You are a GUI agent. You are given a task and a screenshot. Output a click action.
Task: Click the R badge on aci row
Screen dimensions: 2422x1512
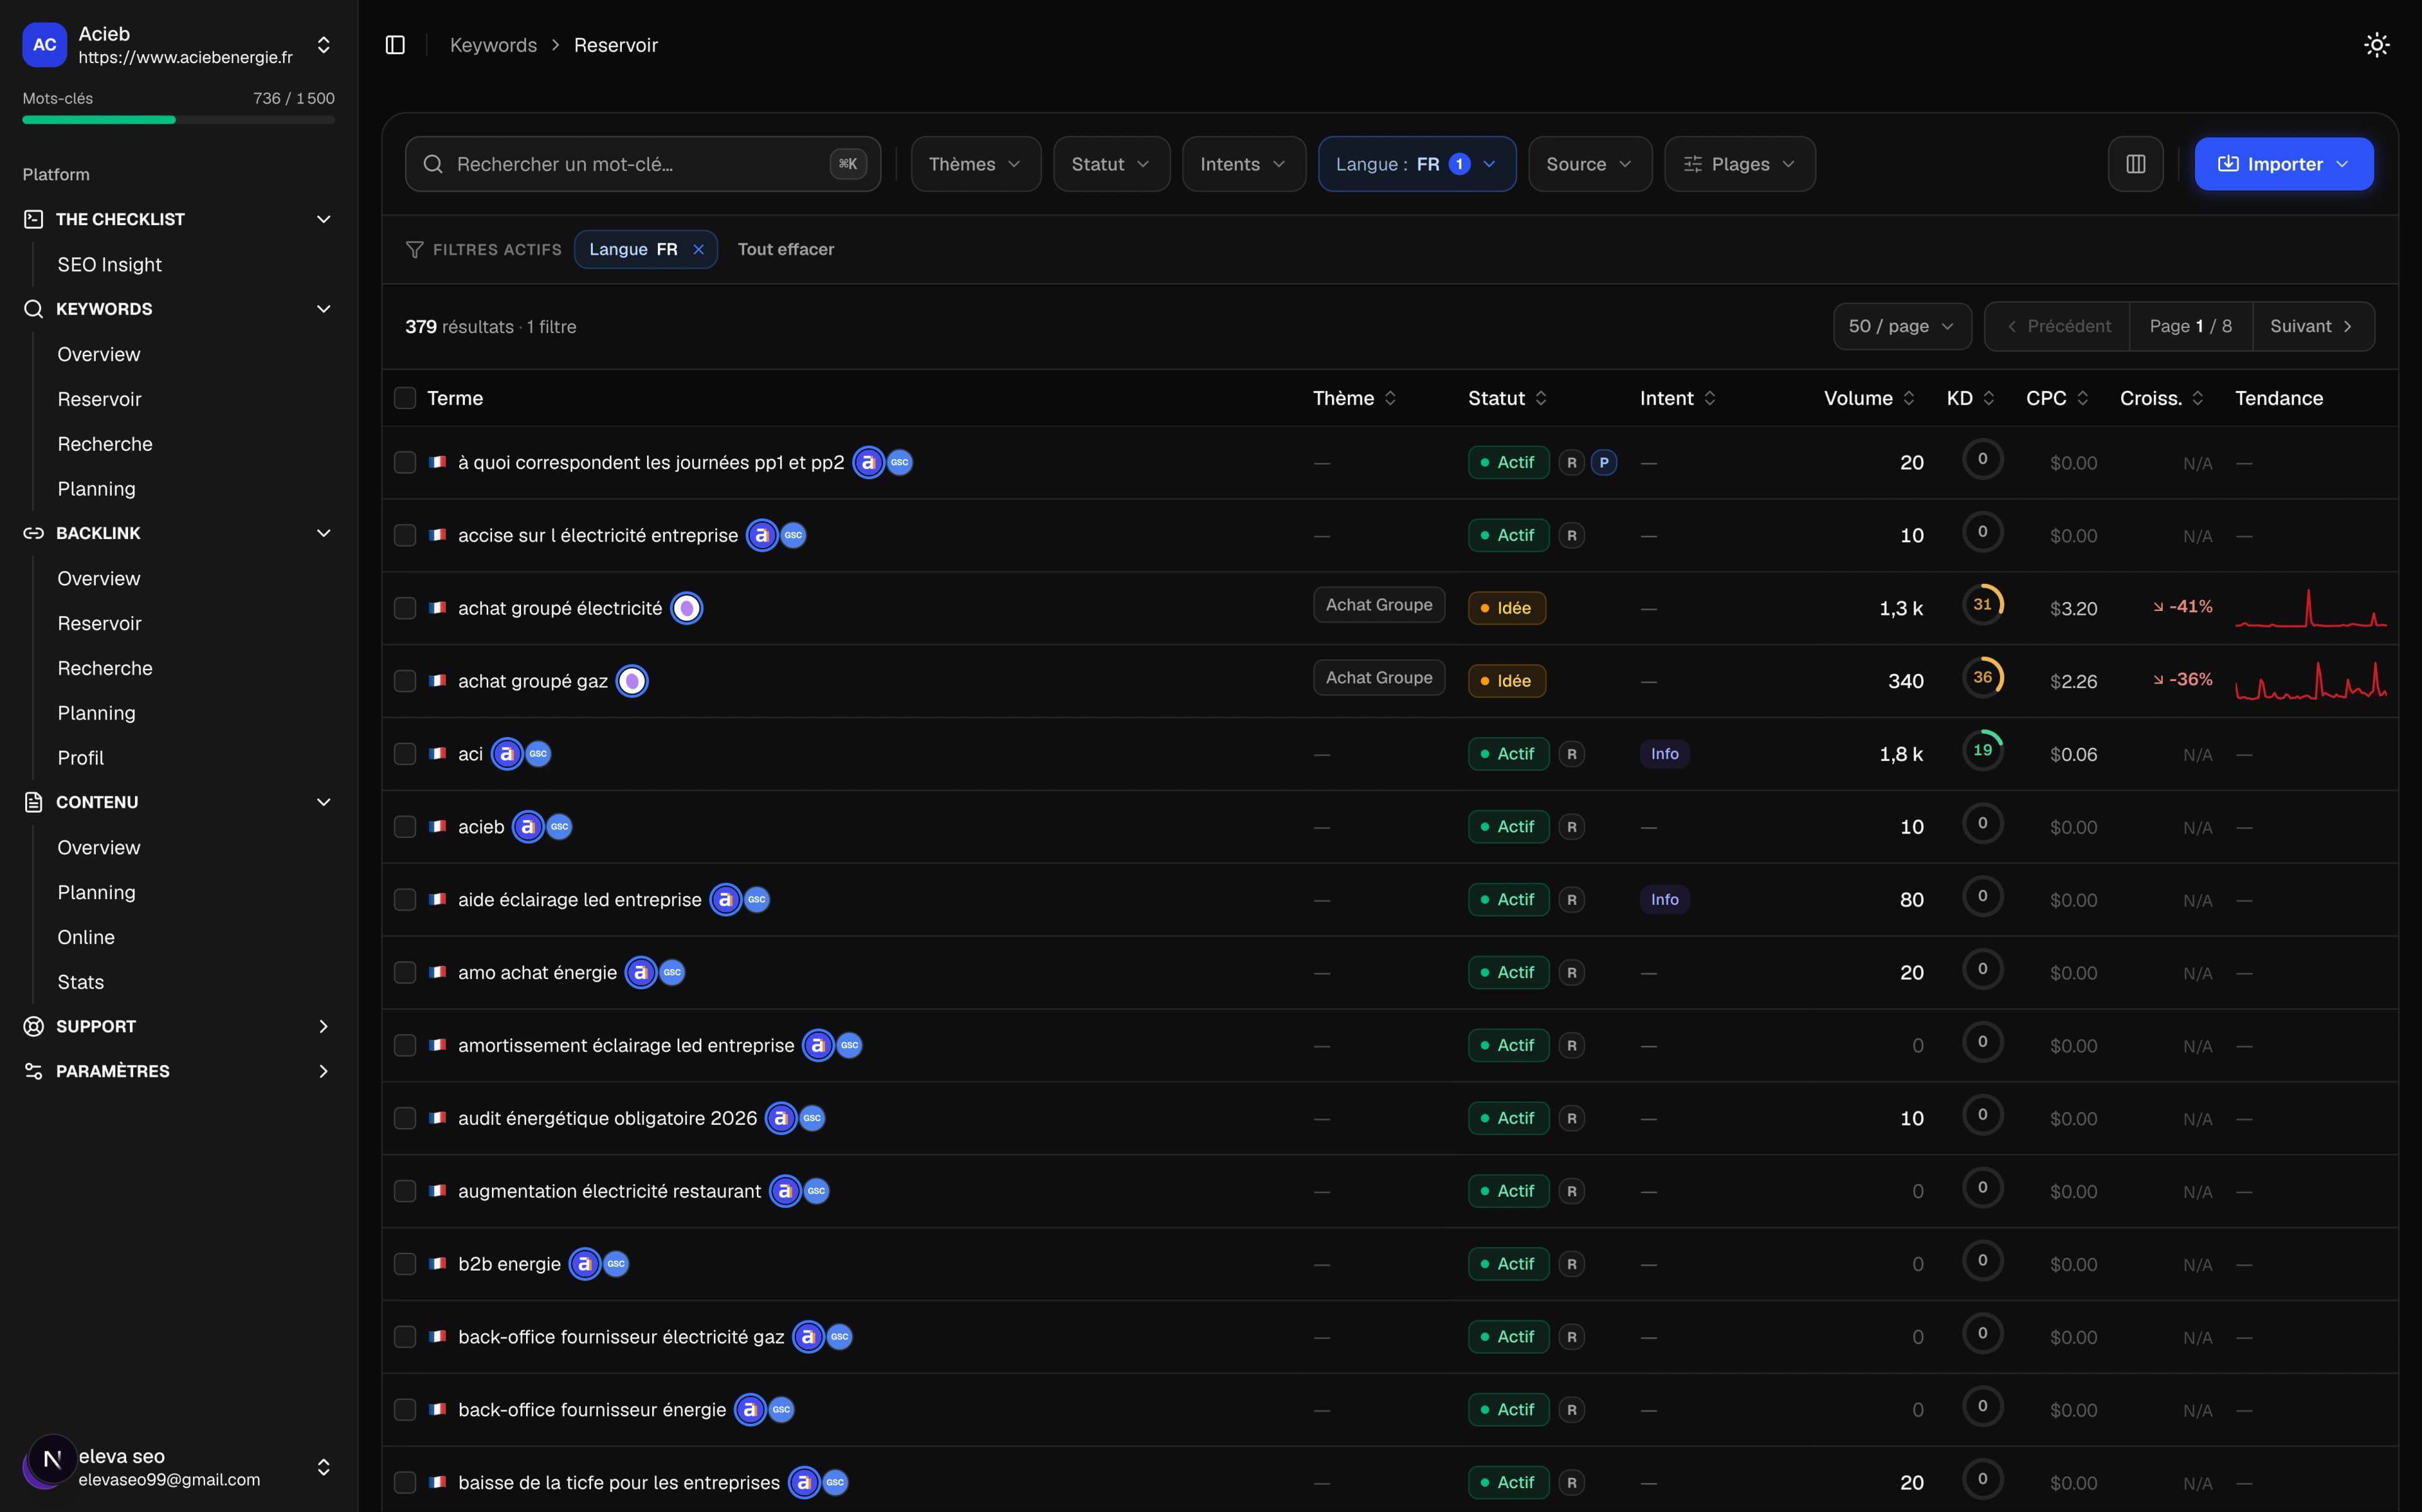(x=1571, y=754)
